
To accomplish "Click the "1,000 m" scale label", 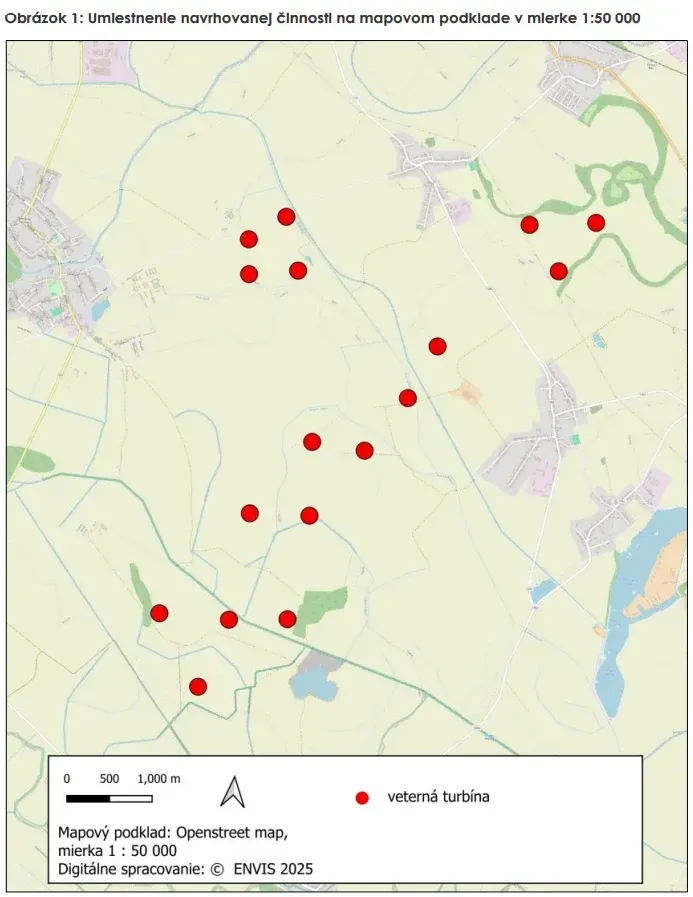I will click(158, 779).
